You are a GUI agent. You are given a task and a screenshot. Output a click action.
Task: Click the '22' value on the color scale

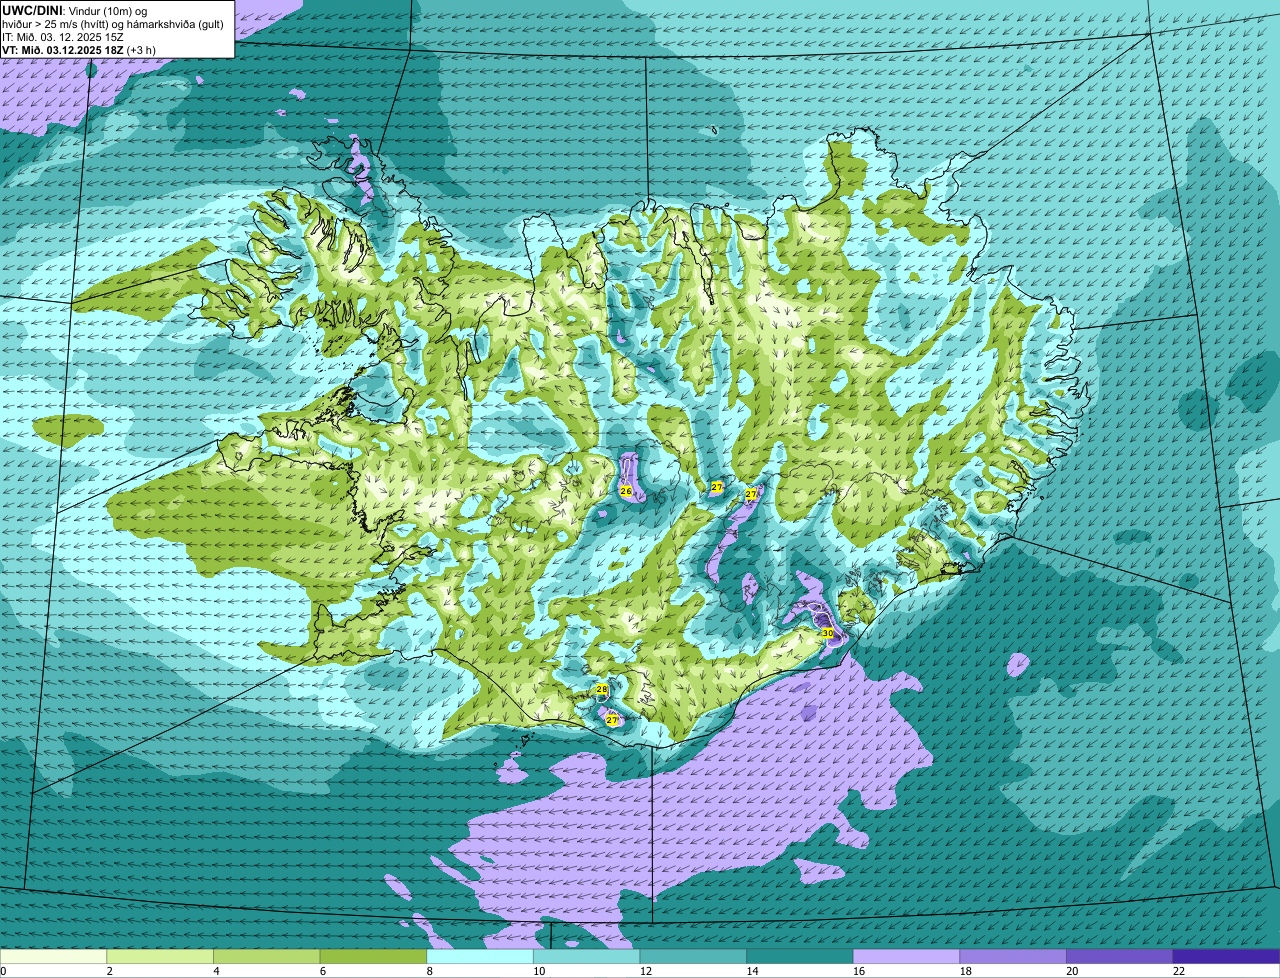1179,971
